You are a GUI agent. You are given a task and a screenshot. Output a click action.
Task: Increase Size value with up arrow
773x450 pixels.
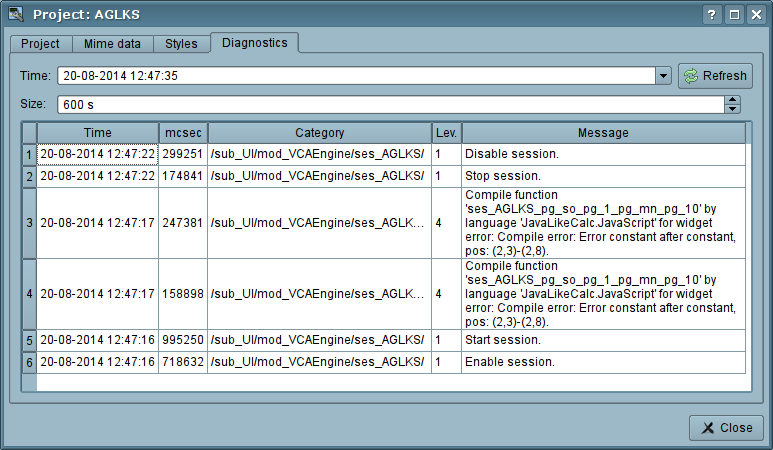(x=733, y=100)
